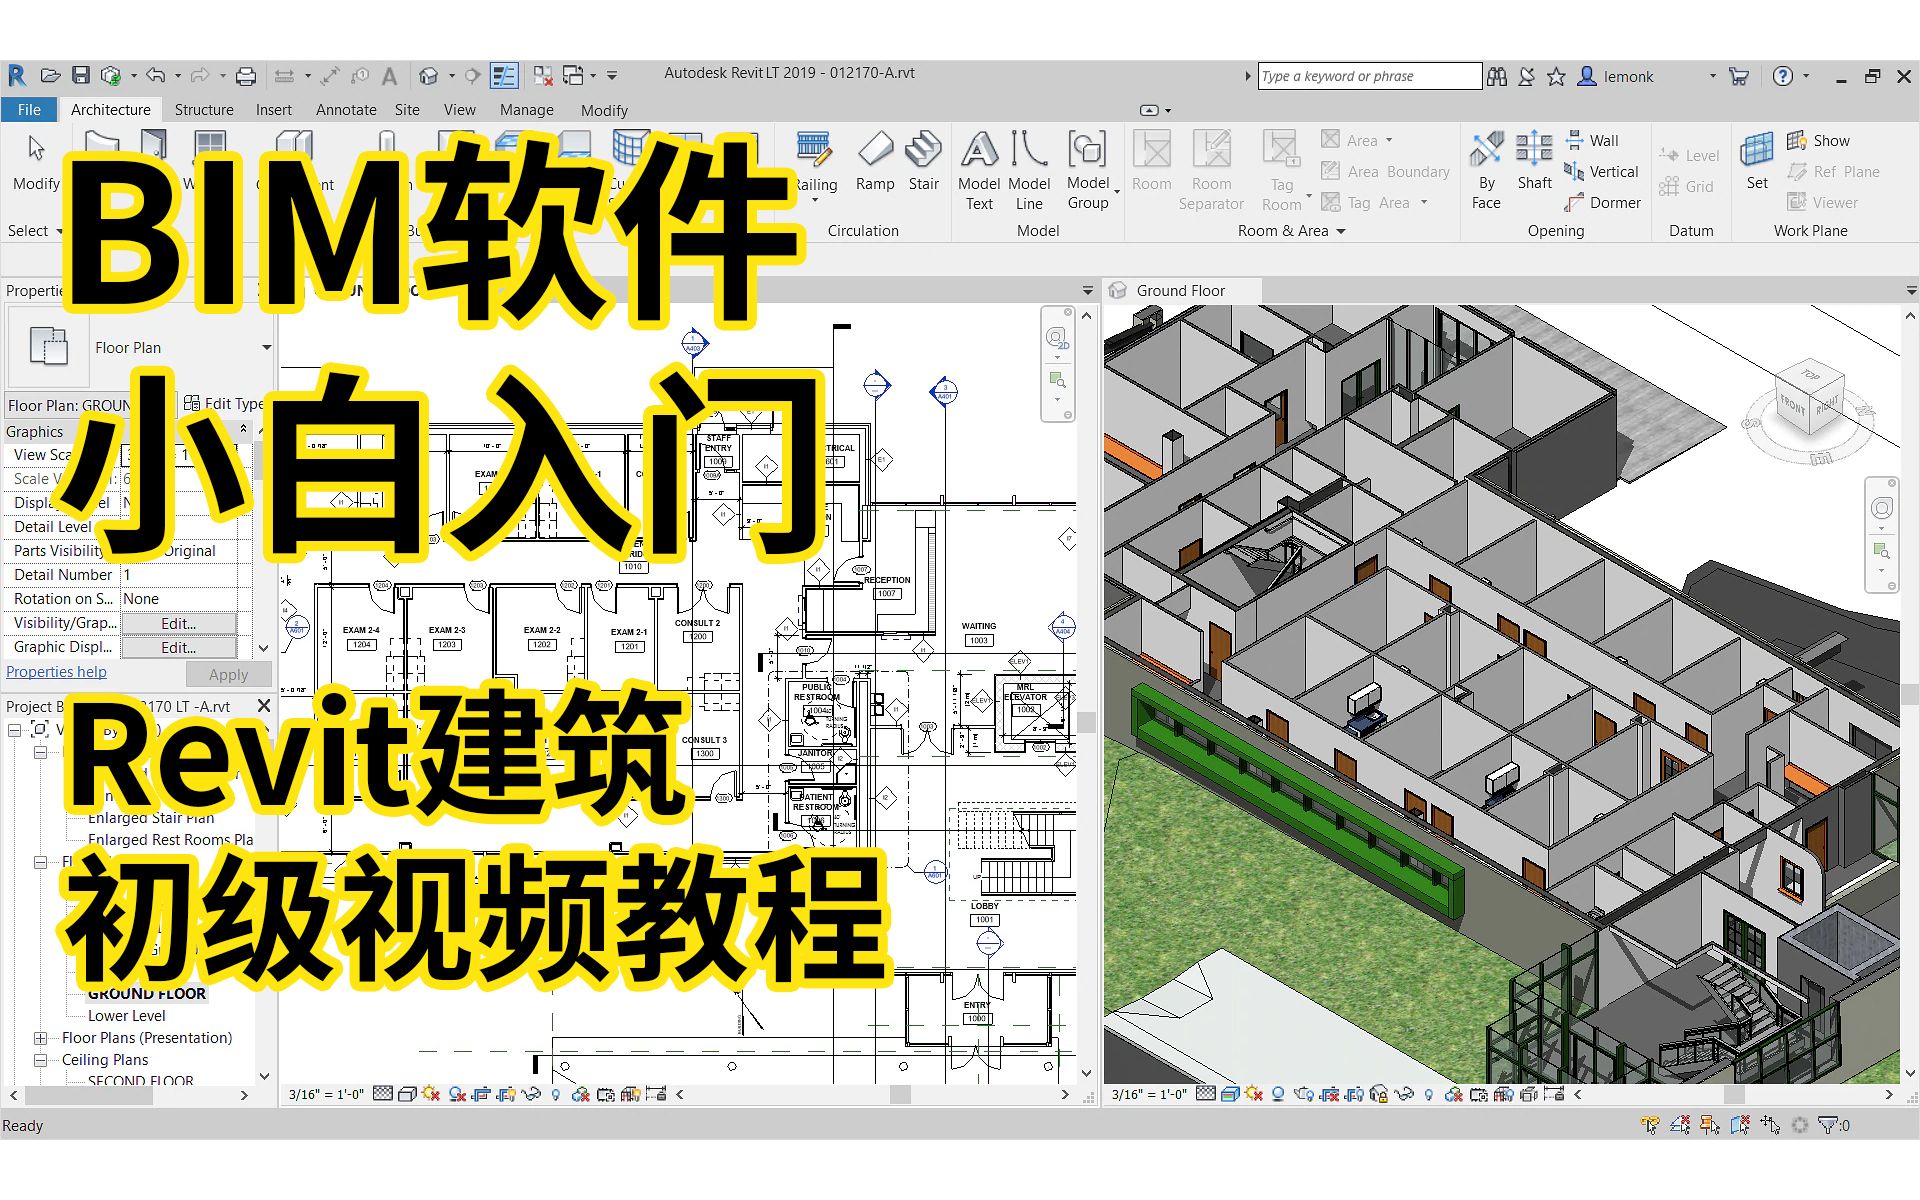Expand the Room & Area panel dropdown
1920x1200 pixels.
tap(1341, 231)
